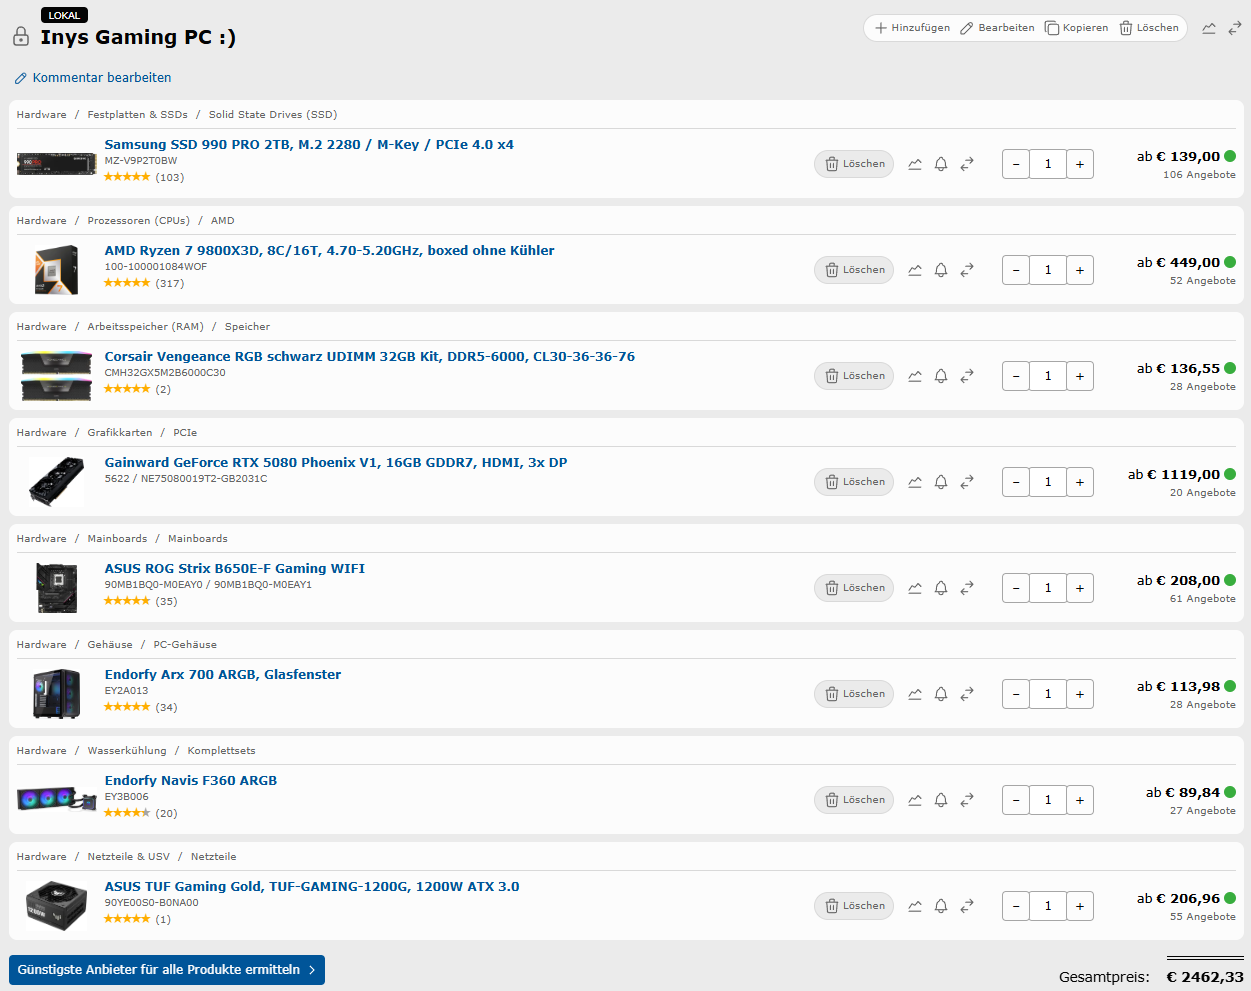Image resolution: width=1251 pixels, height=991 pixels.
Task: Click Hinzufügen to add a product
Action: (912, 28)
